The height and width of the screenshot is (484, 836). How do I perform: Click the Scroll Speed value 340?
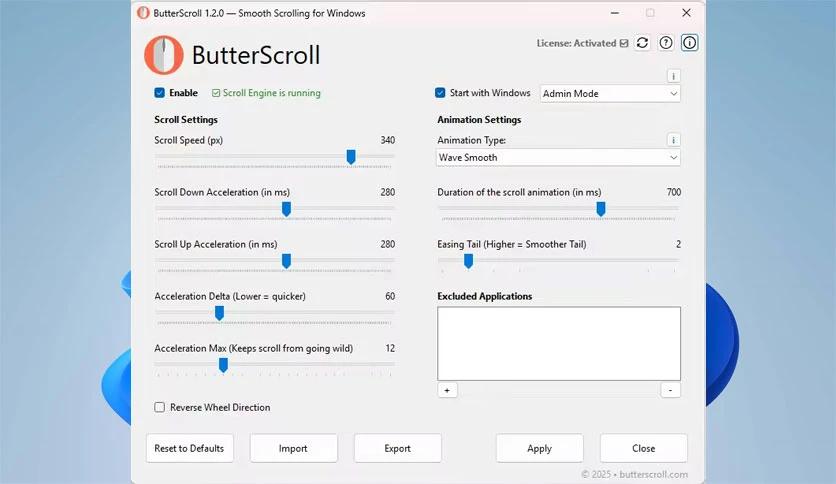click(388, 140)
